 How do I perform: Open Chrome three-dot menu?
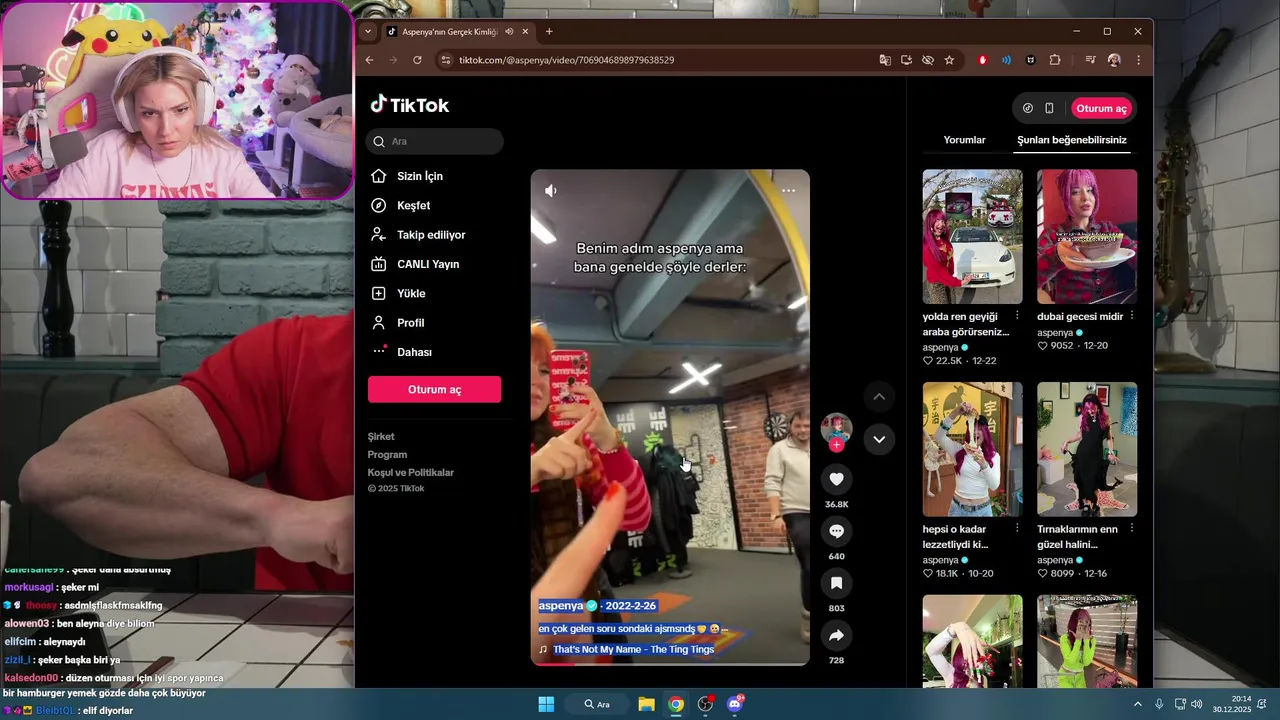(1138, 60)
